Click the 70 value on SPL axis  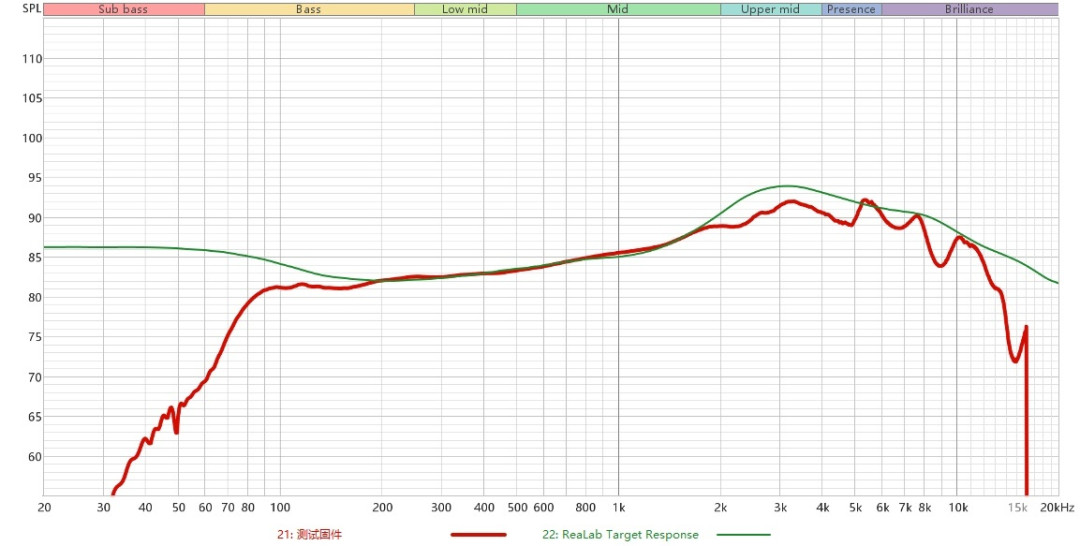(35, 377)
